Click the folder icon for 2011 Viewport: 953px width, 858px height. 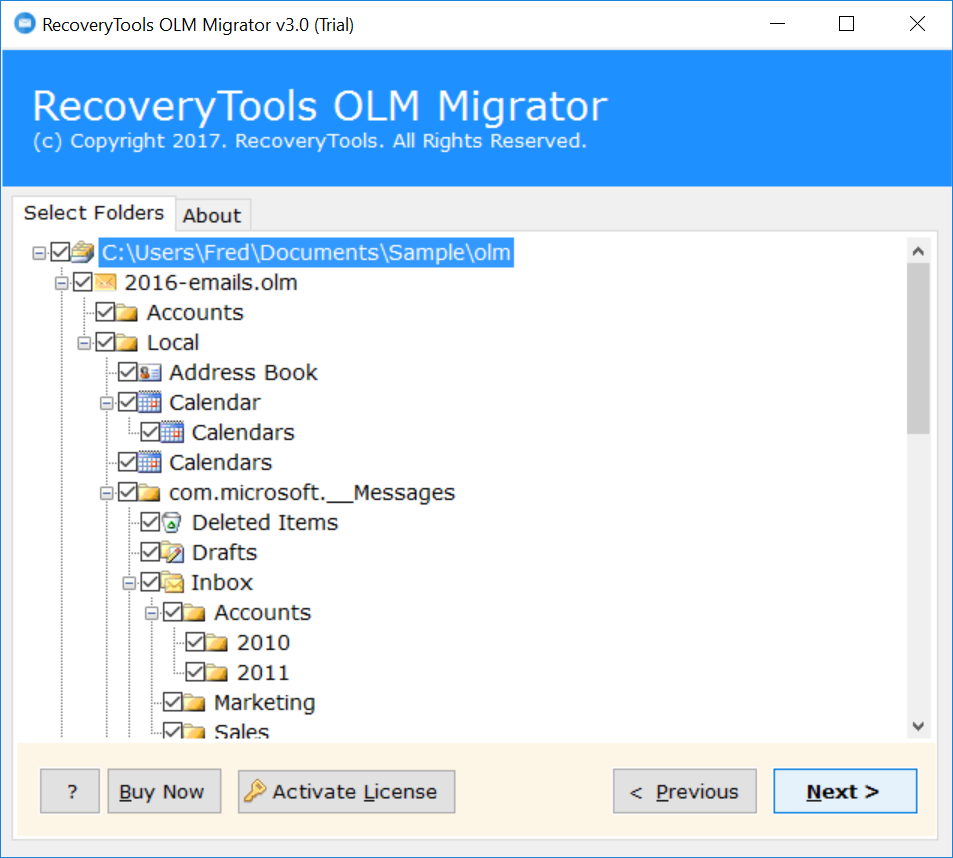(x=216, y=672)
